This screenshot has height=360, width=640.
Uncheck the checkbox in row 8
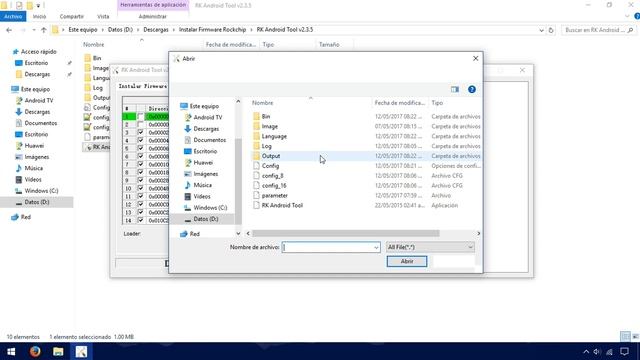coord(140,172)
